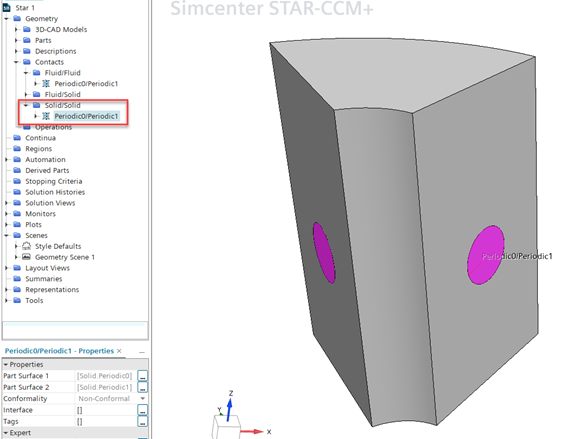This screenshot has width=573, height=439.
Task: Open the Conformality dropdown arrow
Action: [143, 398]
